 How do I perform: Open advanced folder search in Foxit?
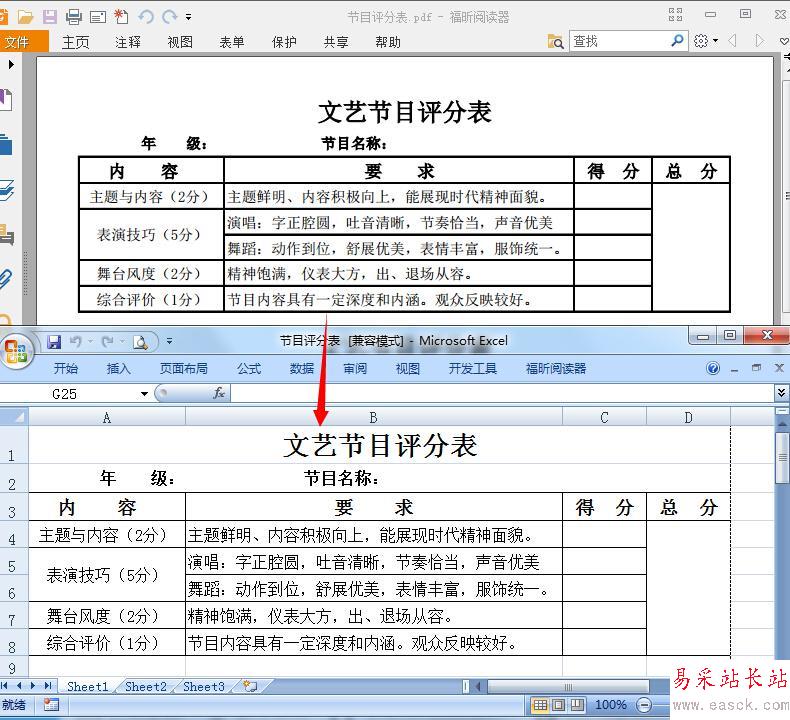coord(555,41)
